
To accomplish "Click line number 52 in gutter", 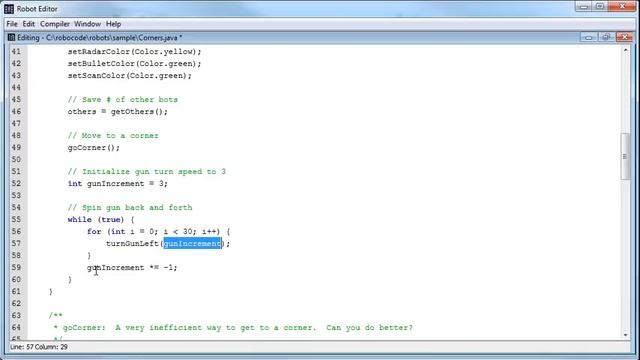I will pos(16,184).
